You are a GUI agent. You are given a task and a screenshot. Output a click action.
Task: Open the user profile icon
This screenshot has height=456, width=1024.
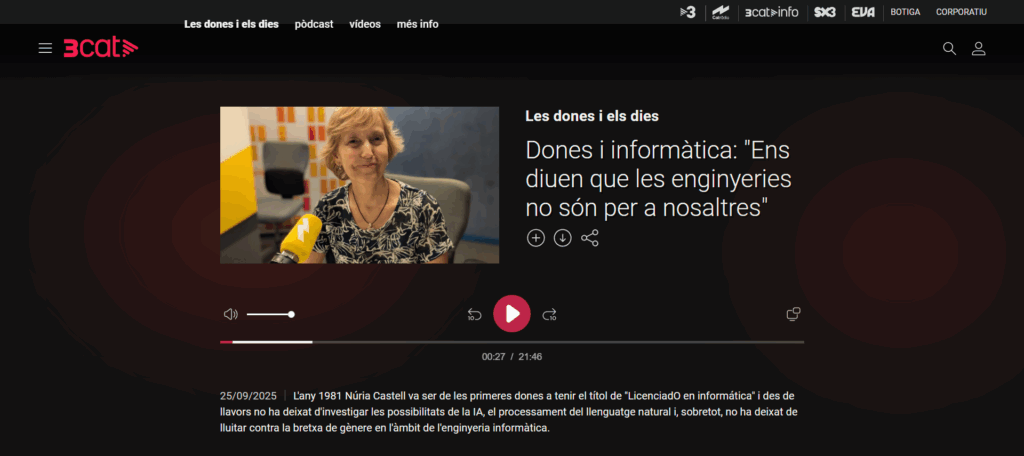point(979,48)
